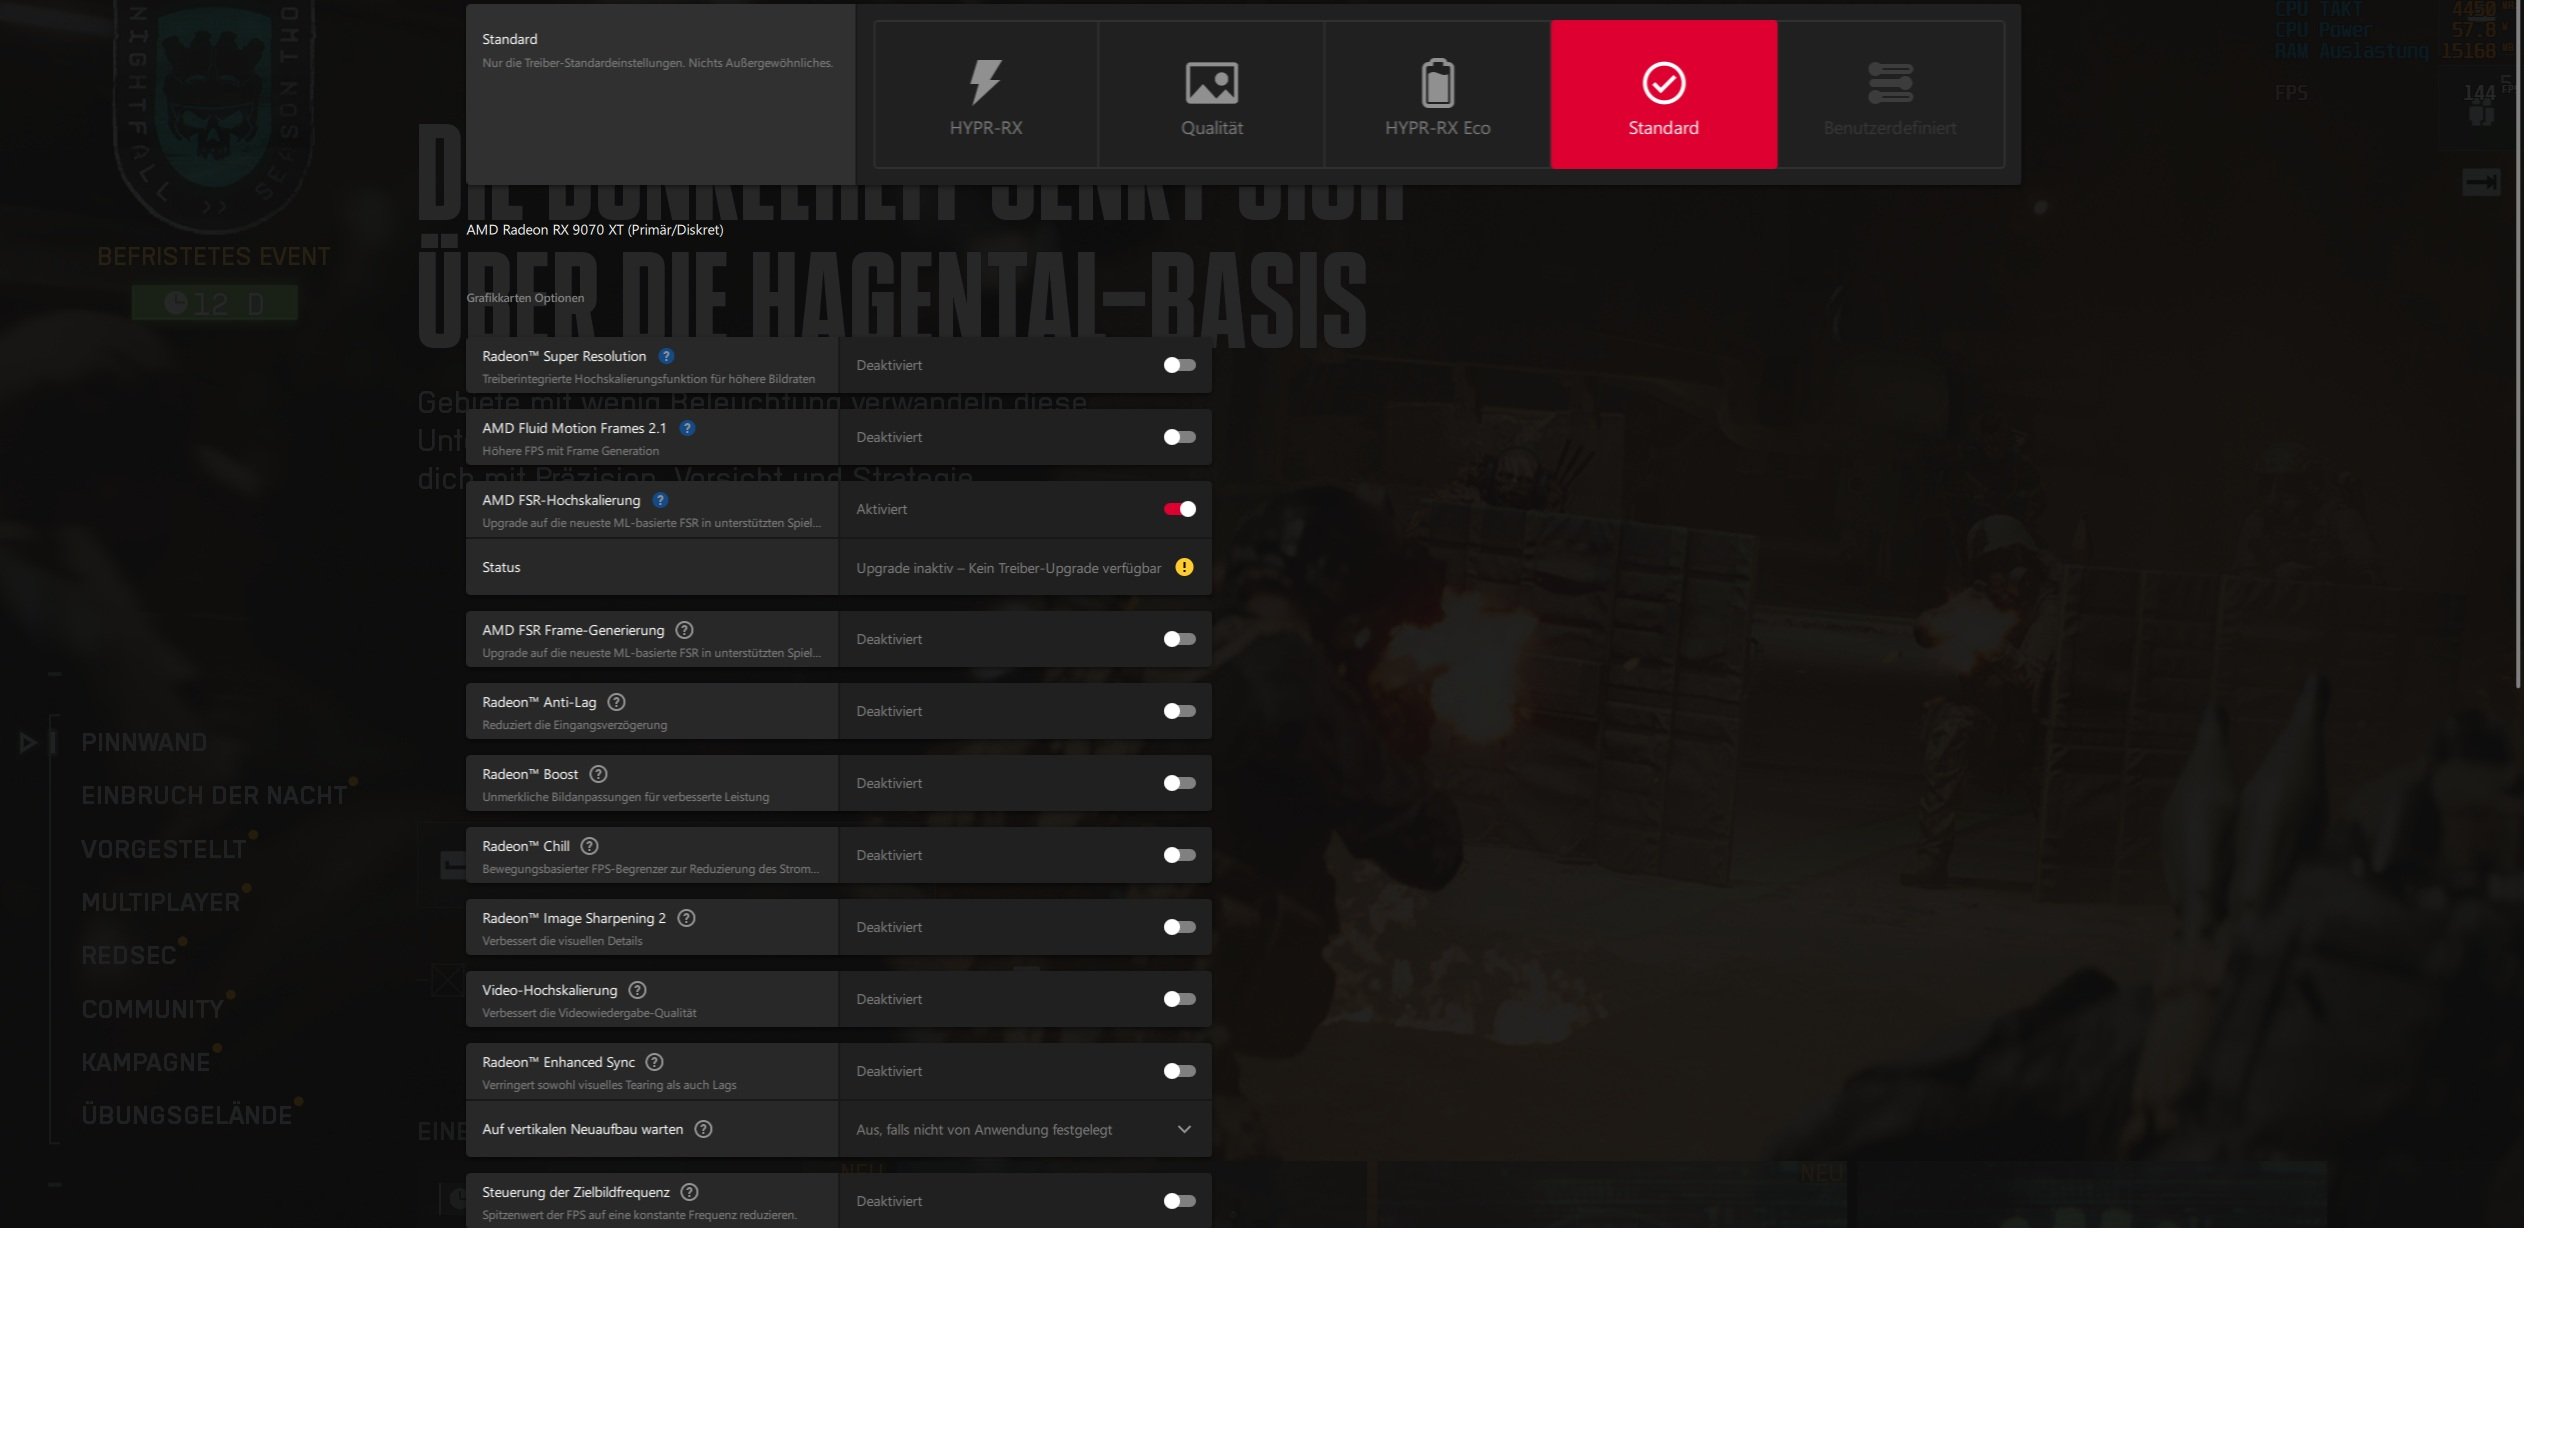Viewport: 2560px width, 1440px height.
Task: Select the HYPR-RX profile tile
Action: (x=985, y=95)
